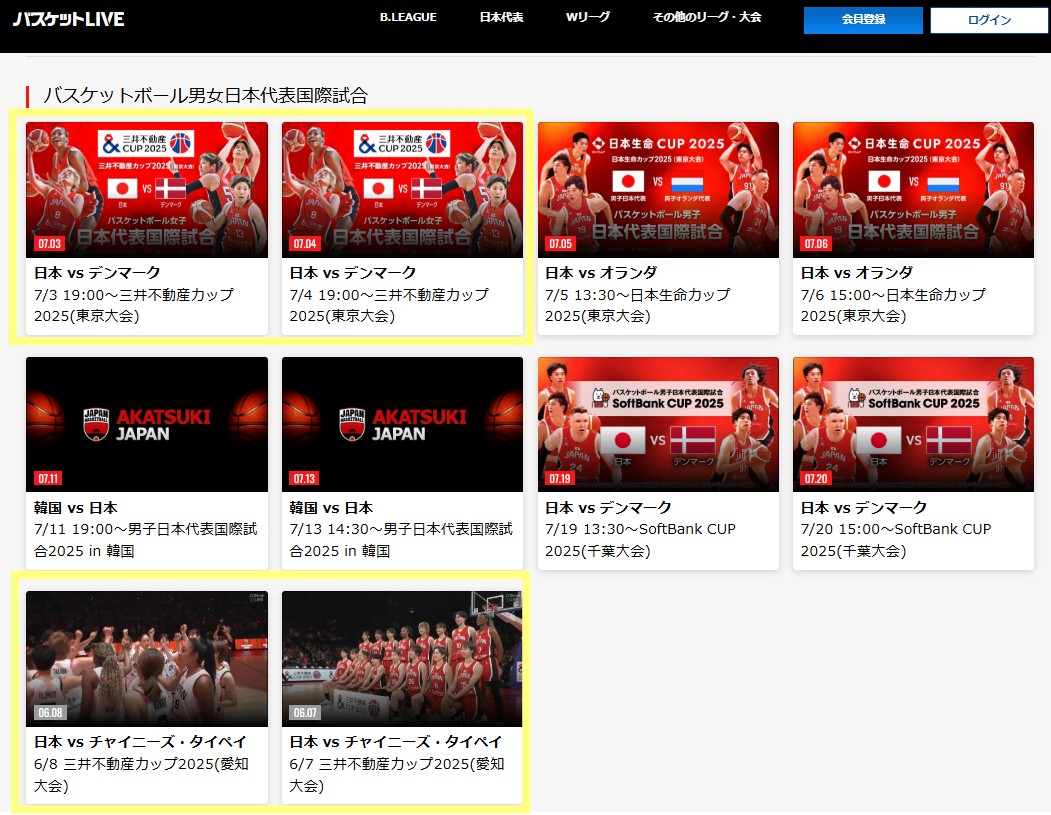Viewport: 1051px width, 815px height.
Task: Click the 7/5 13:30 日本 vs オランダ title
Action: point(601,273)
